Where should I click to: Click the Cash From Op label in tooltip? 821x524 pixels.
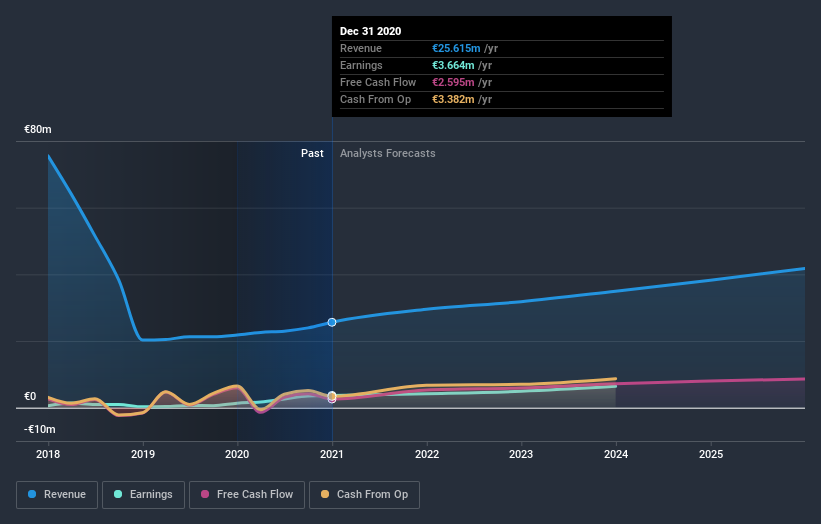coord(375,99)
